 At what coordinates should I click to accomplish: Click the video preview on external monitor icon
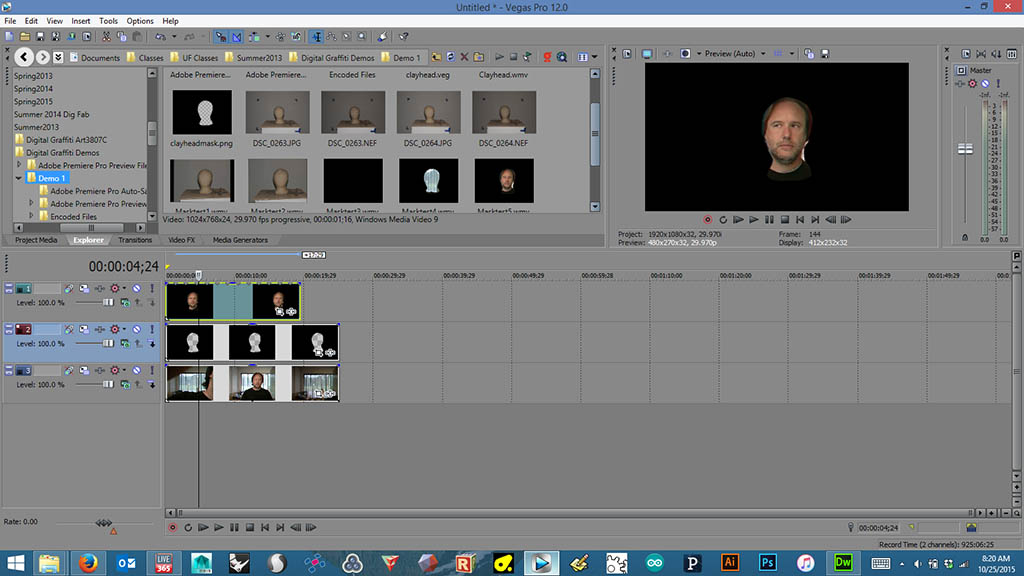[x=647, y=53]
